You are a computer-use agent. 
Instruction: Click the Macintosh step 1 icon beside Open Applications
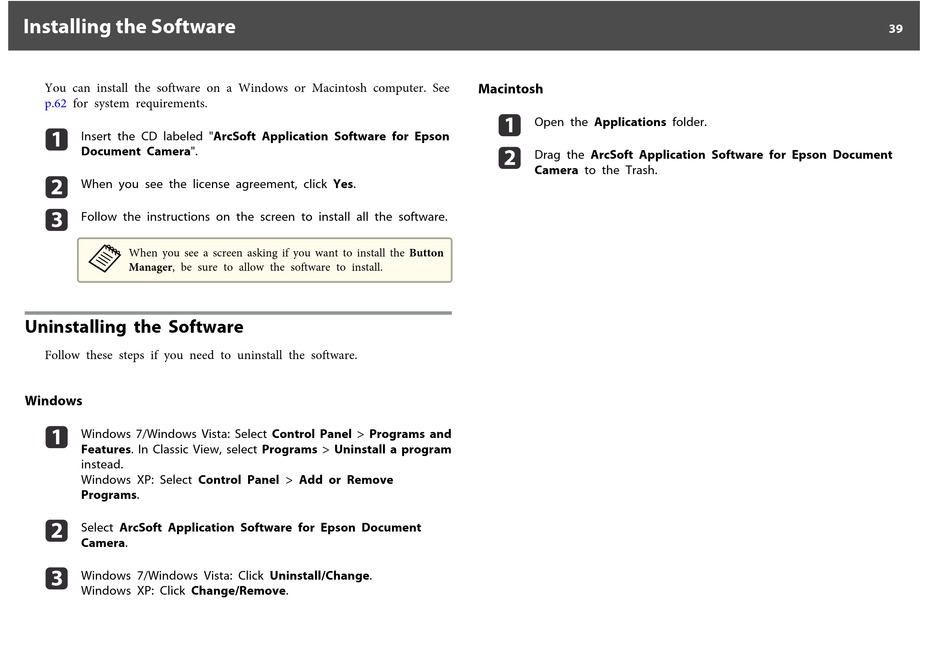click(x=510, y=125)
